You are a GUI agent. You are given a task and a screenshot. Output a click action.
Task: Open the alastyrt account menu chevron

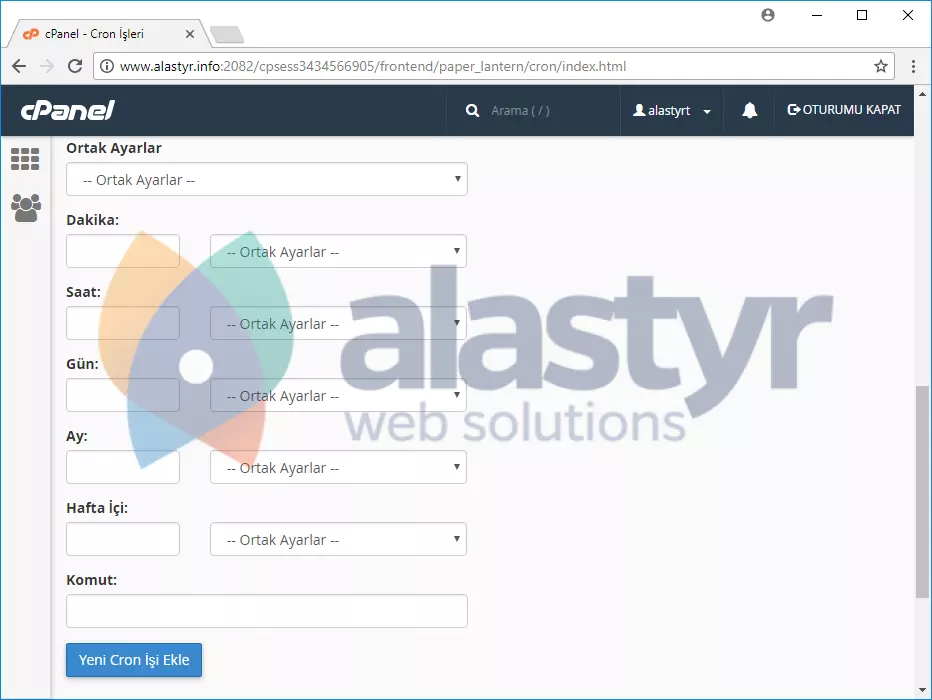[x=707, y=112]
